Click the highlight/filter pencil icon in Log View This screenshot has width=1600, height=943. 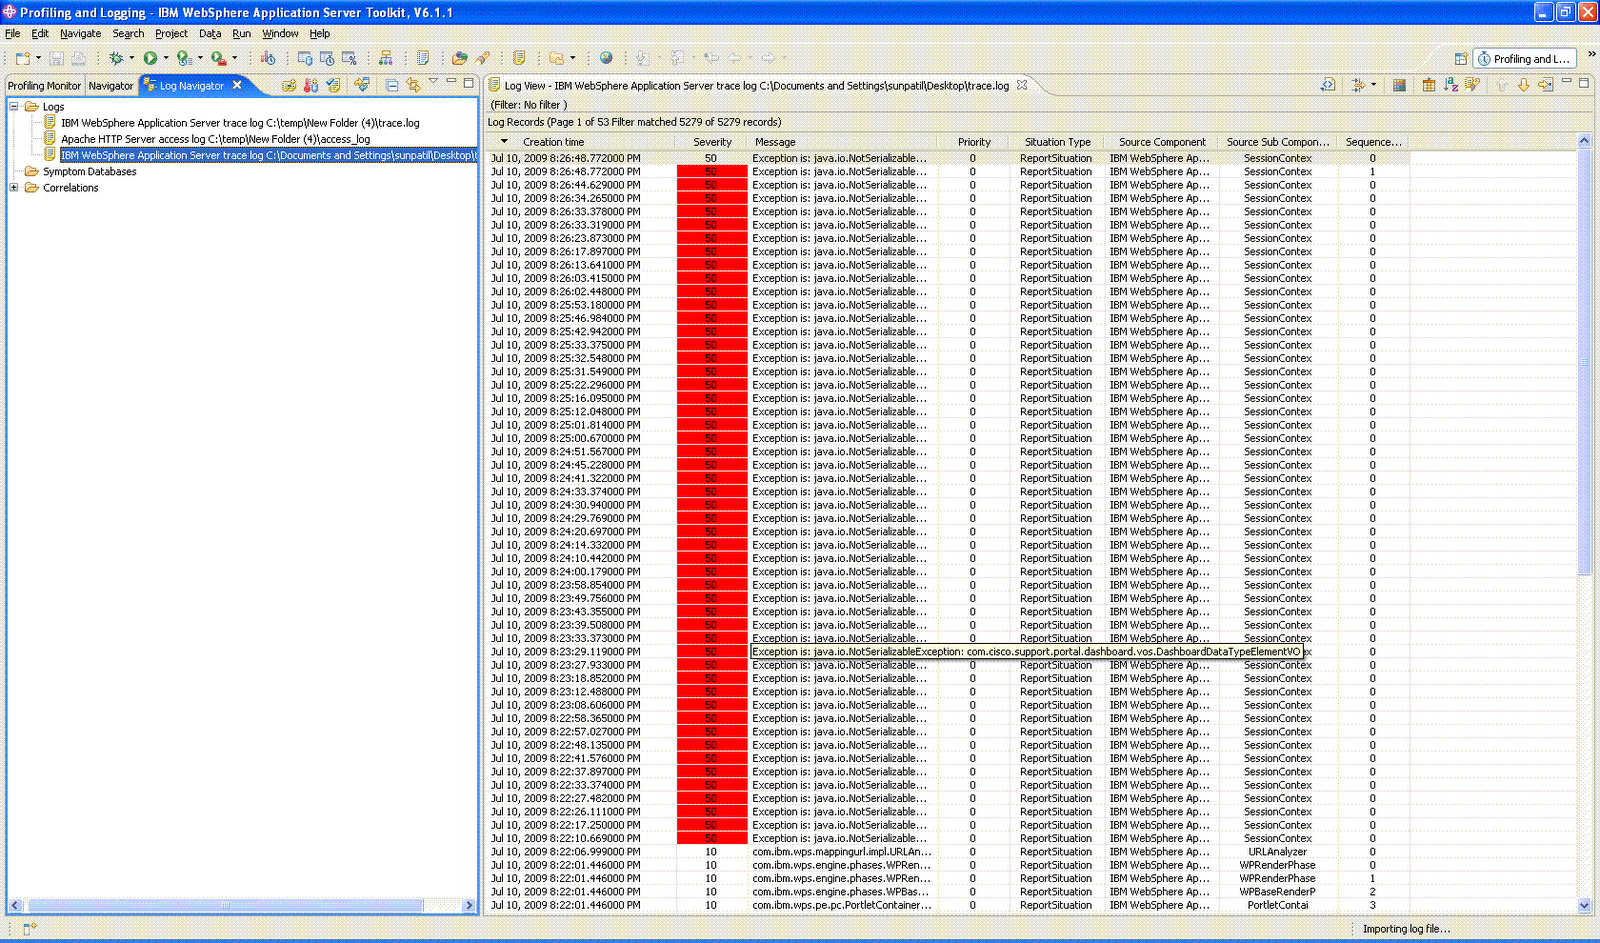pos(1472,85)
